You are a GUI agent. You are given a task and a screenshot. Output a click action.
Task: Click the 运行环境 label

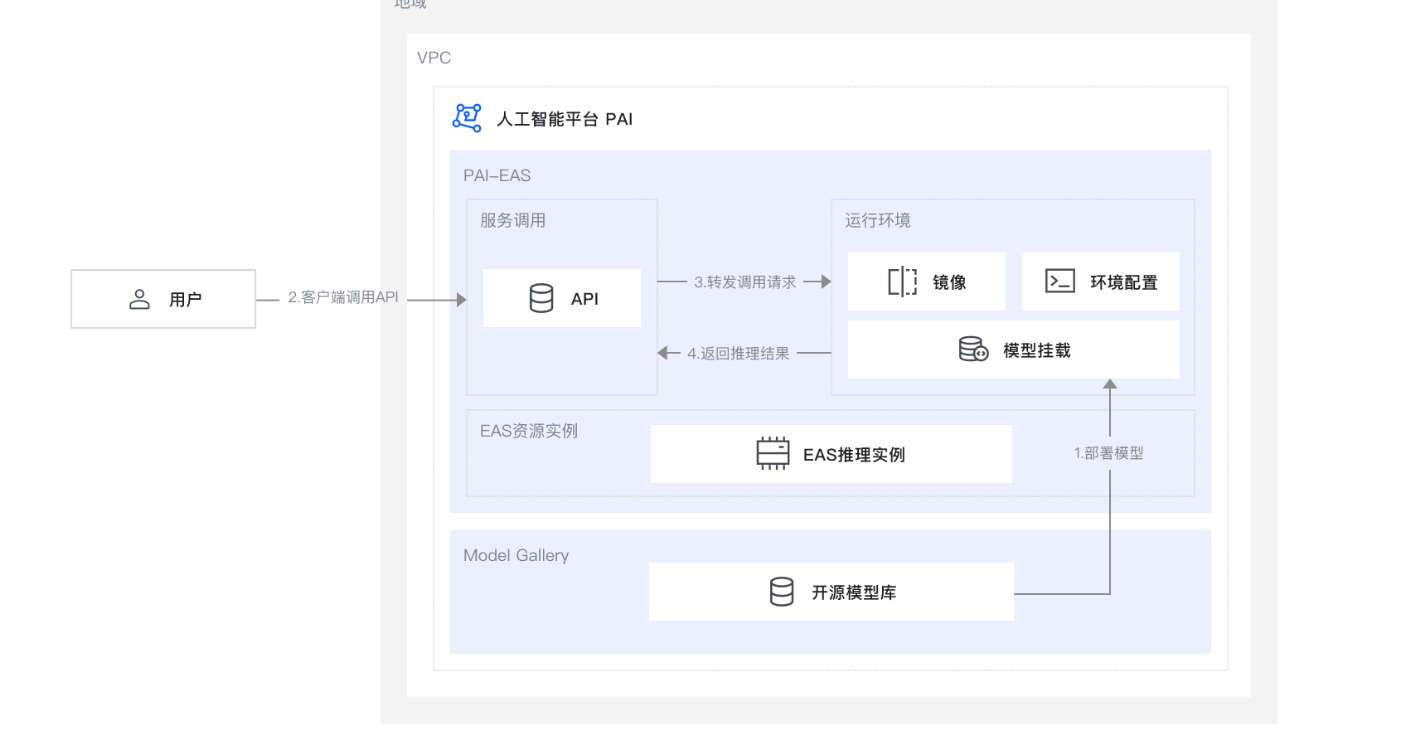tap(878, 220)
